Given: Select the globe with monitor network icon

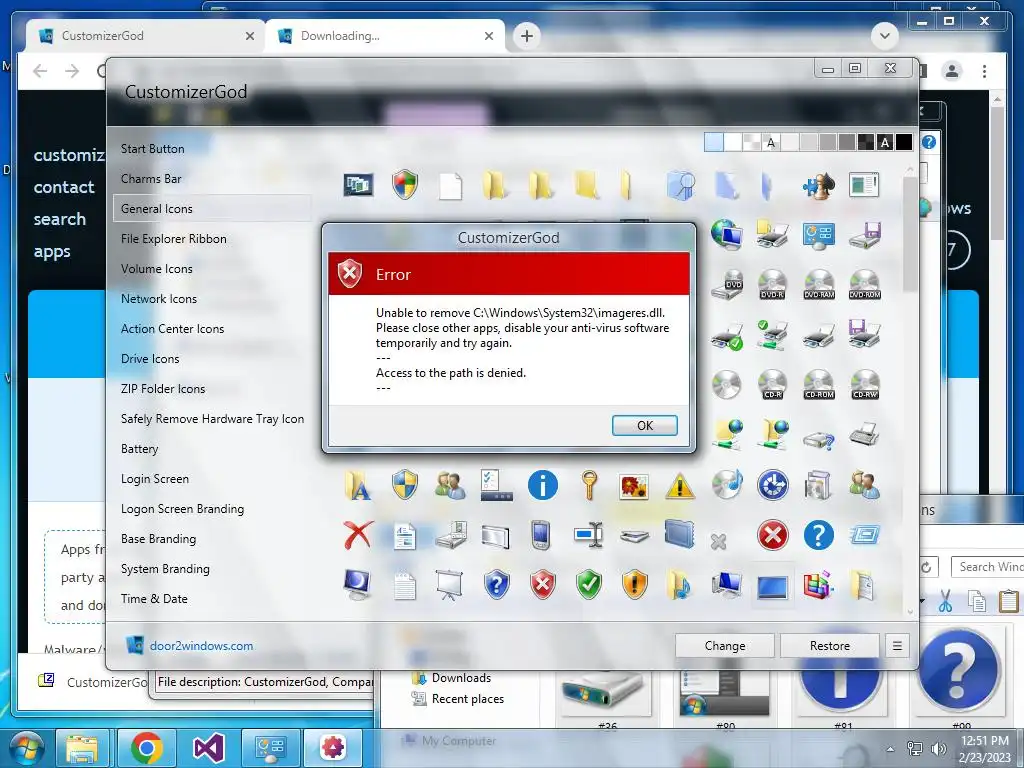Looking at the screenshot, I should pos(726,234).
